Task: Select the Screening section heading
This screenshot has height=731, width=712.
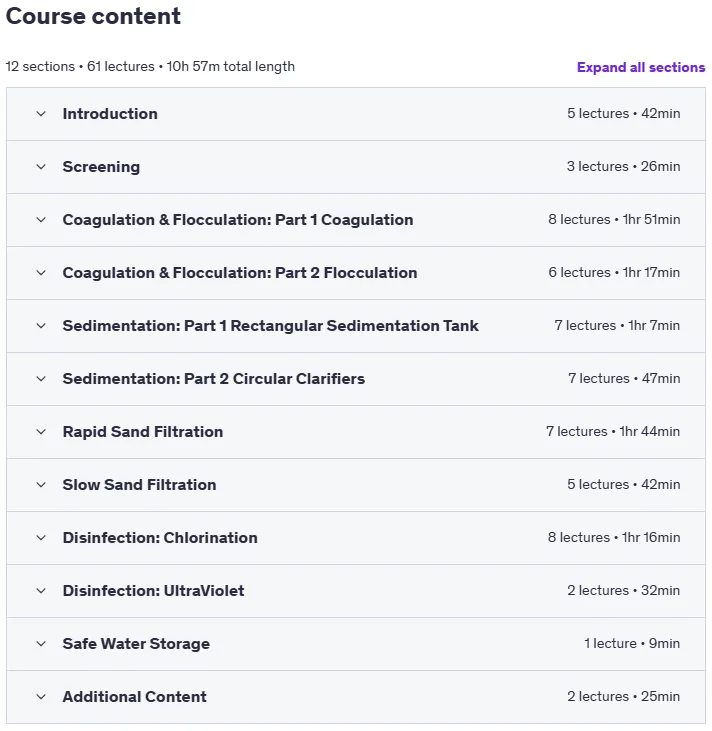Action: coord(101,167)
